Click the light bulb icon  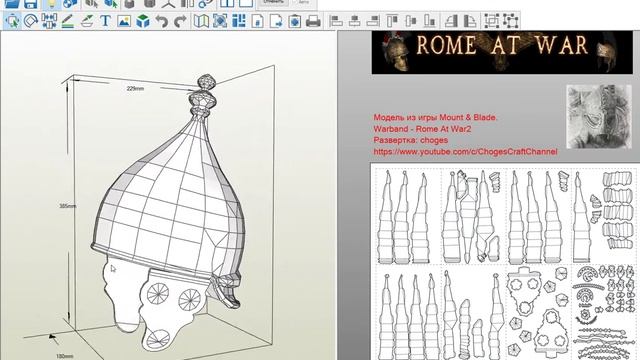pos(51,4)
